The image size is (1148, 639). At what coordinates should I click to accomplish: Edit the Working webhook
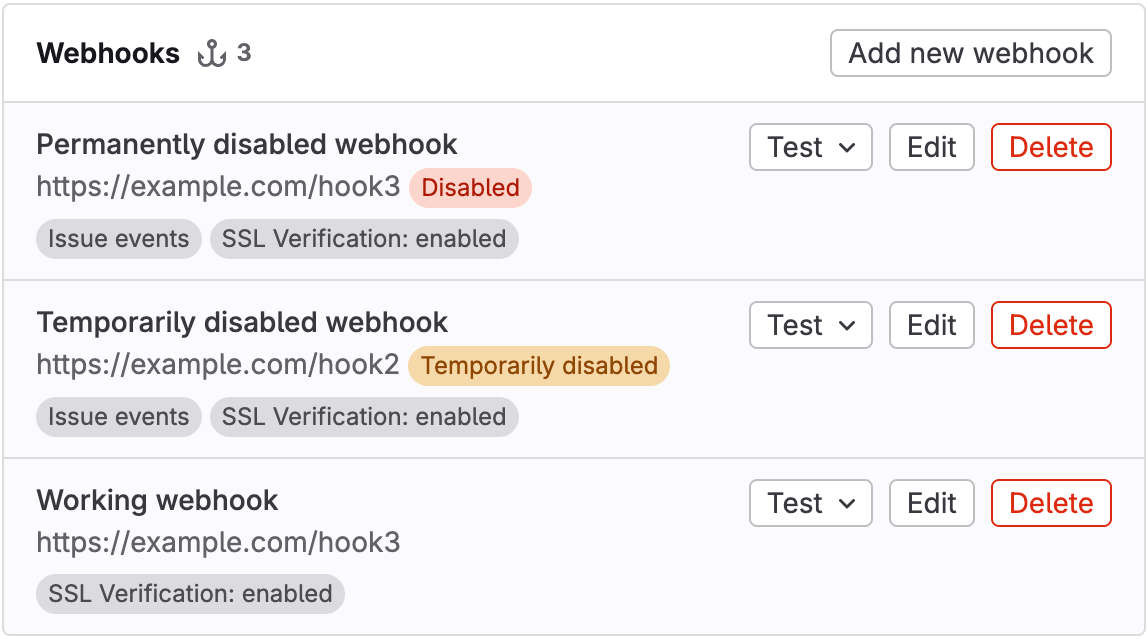[931, 503]
